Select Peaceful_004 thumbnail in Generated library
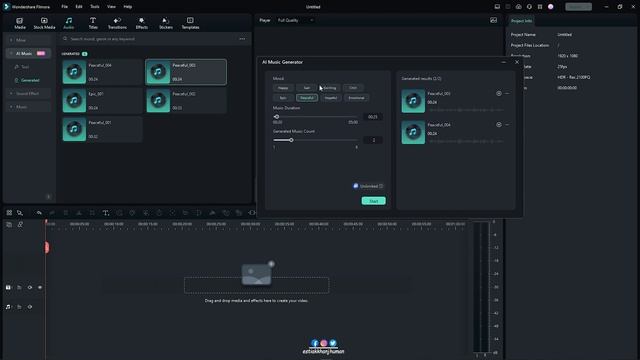640x360 pixels. coord(74,72)
